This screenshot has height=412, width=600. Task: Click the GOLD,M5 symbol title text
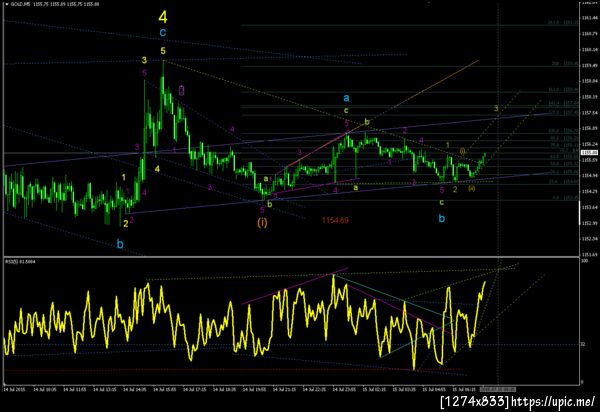[x=19, y=4]
